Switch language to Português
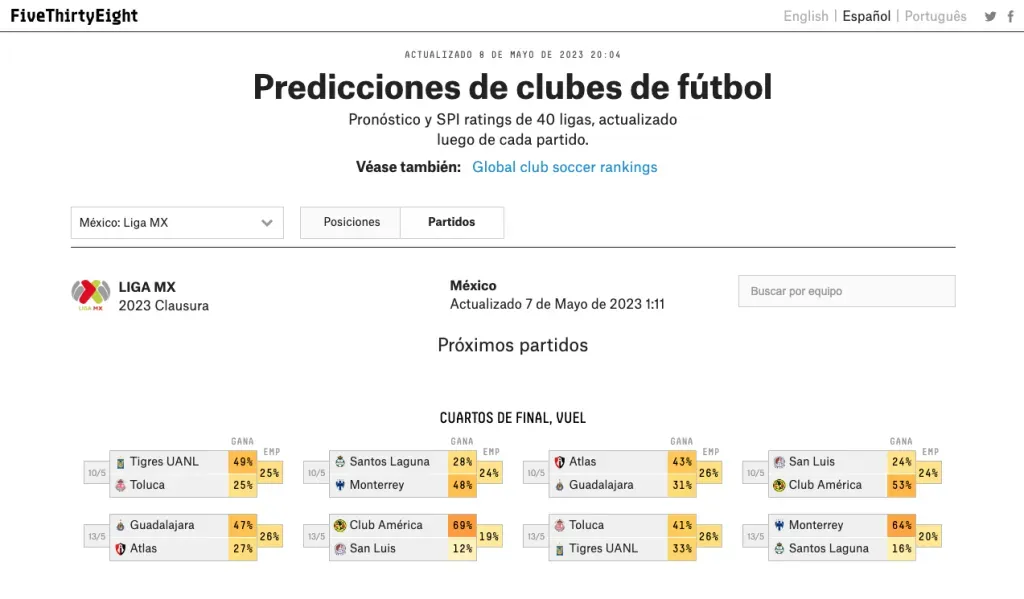Image resolution: width=1024 pixels, height=599 pixels. (x=936, y=16)
